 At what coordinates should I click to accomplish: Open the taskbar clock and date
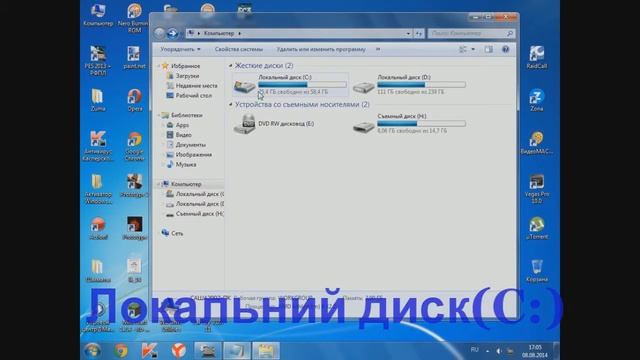535,351
